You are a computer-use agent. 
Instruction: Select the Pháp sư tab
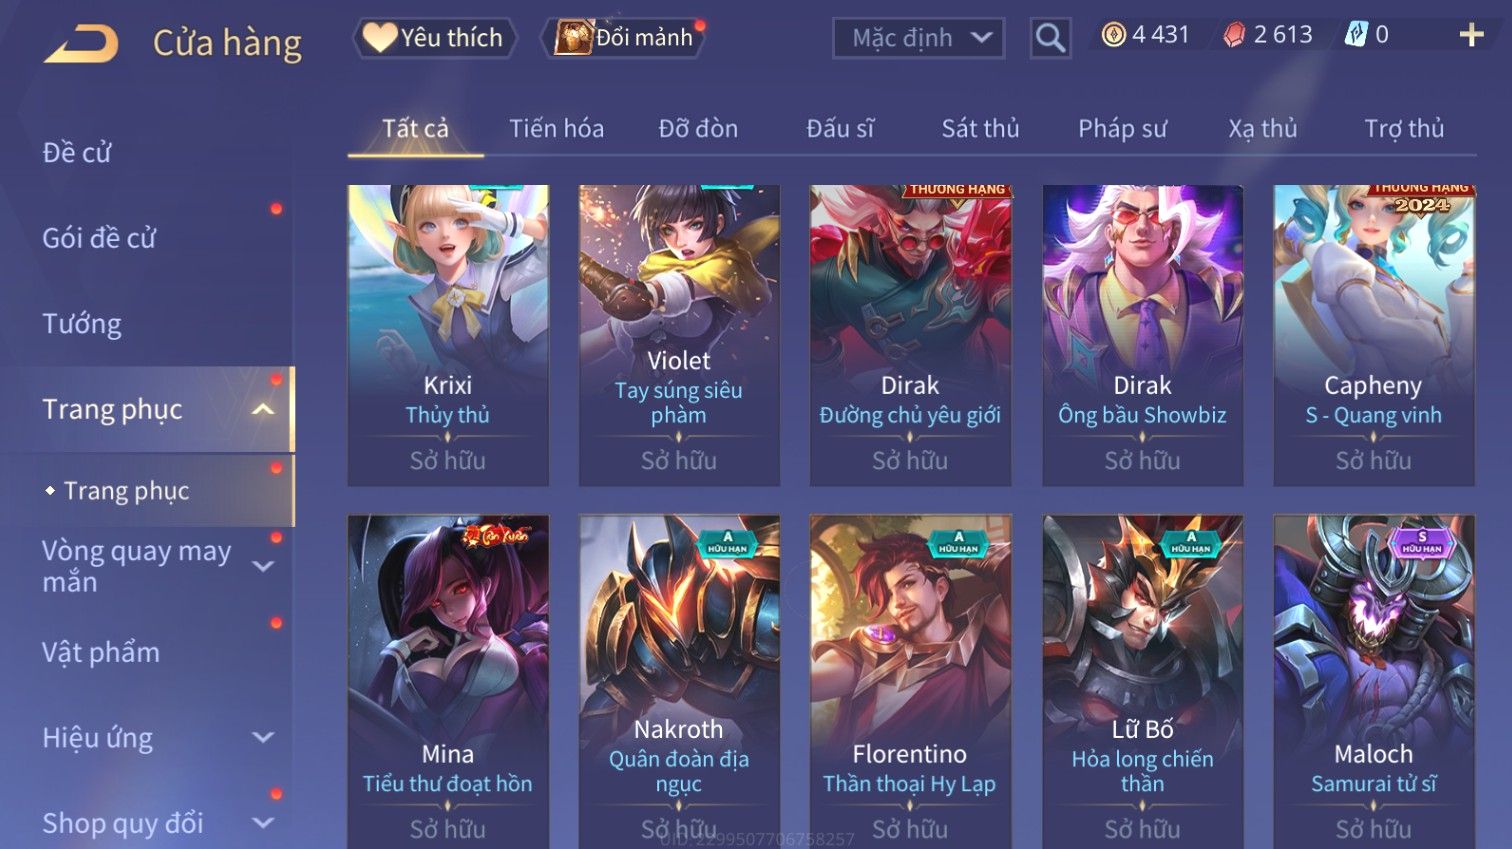coord(1122,129)
